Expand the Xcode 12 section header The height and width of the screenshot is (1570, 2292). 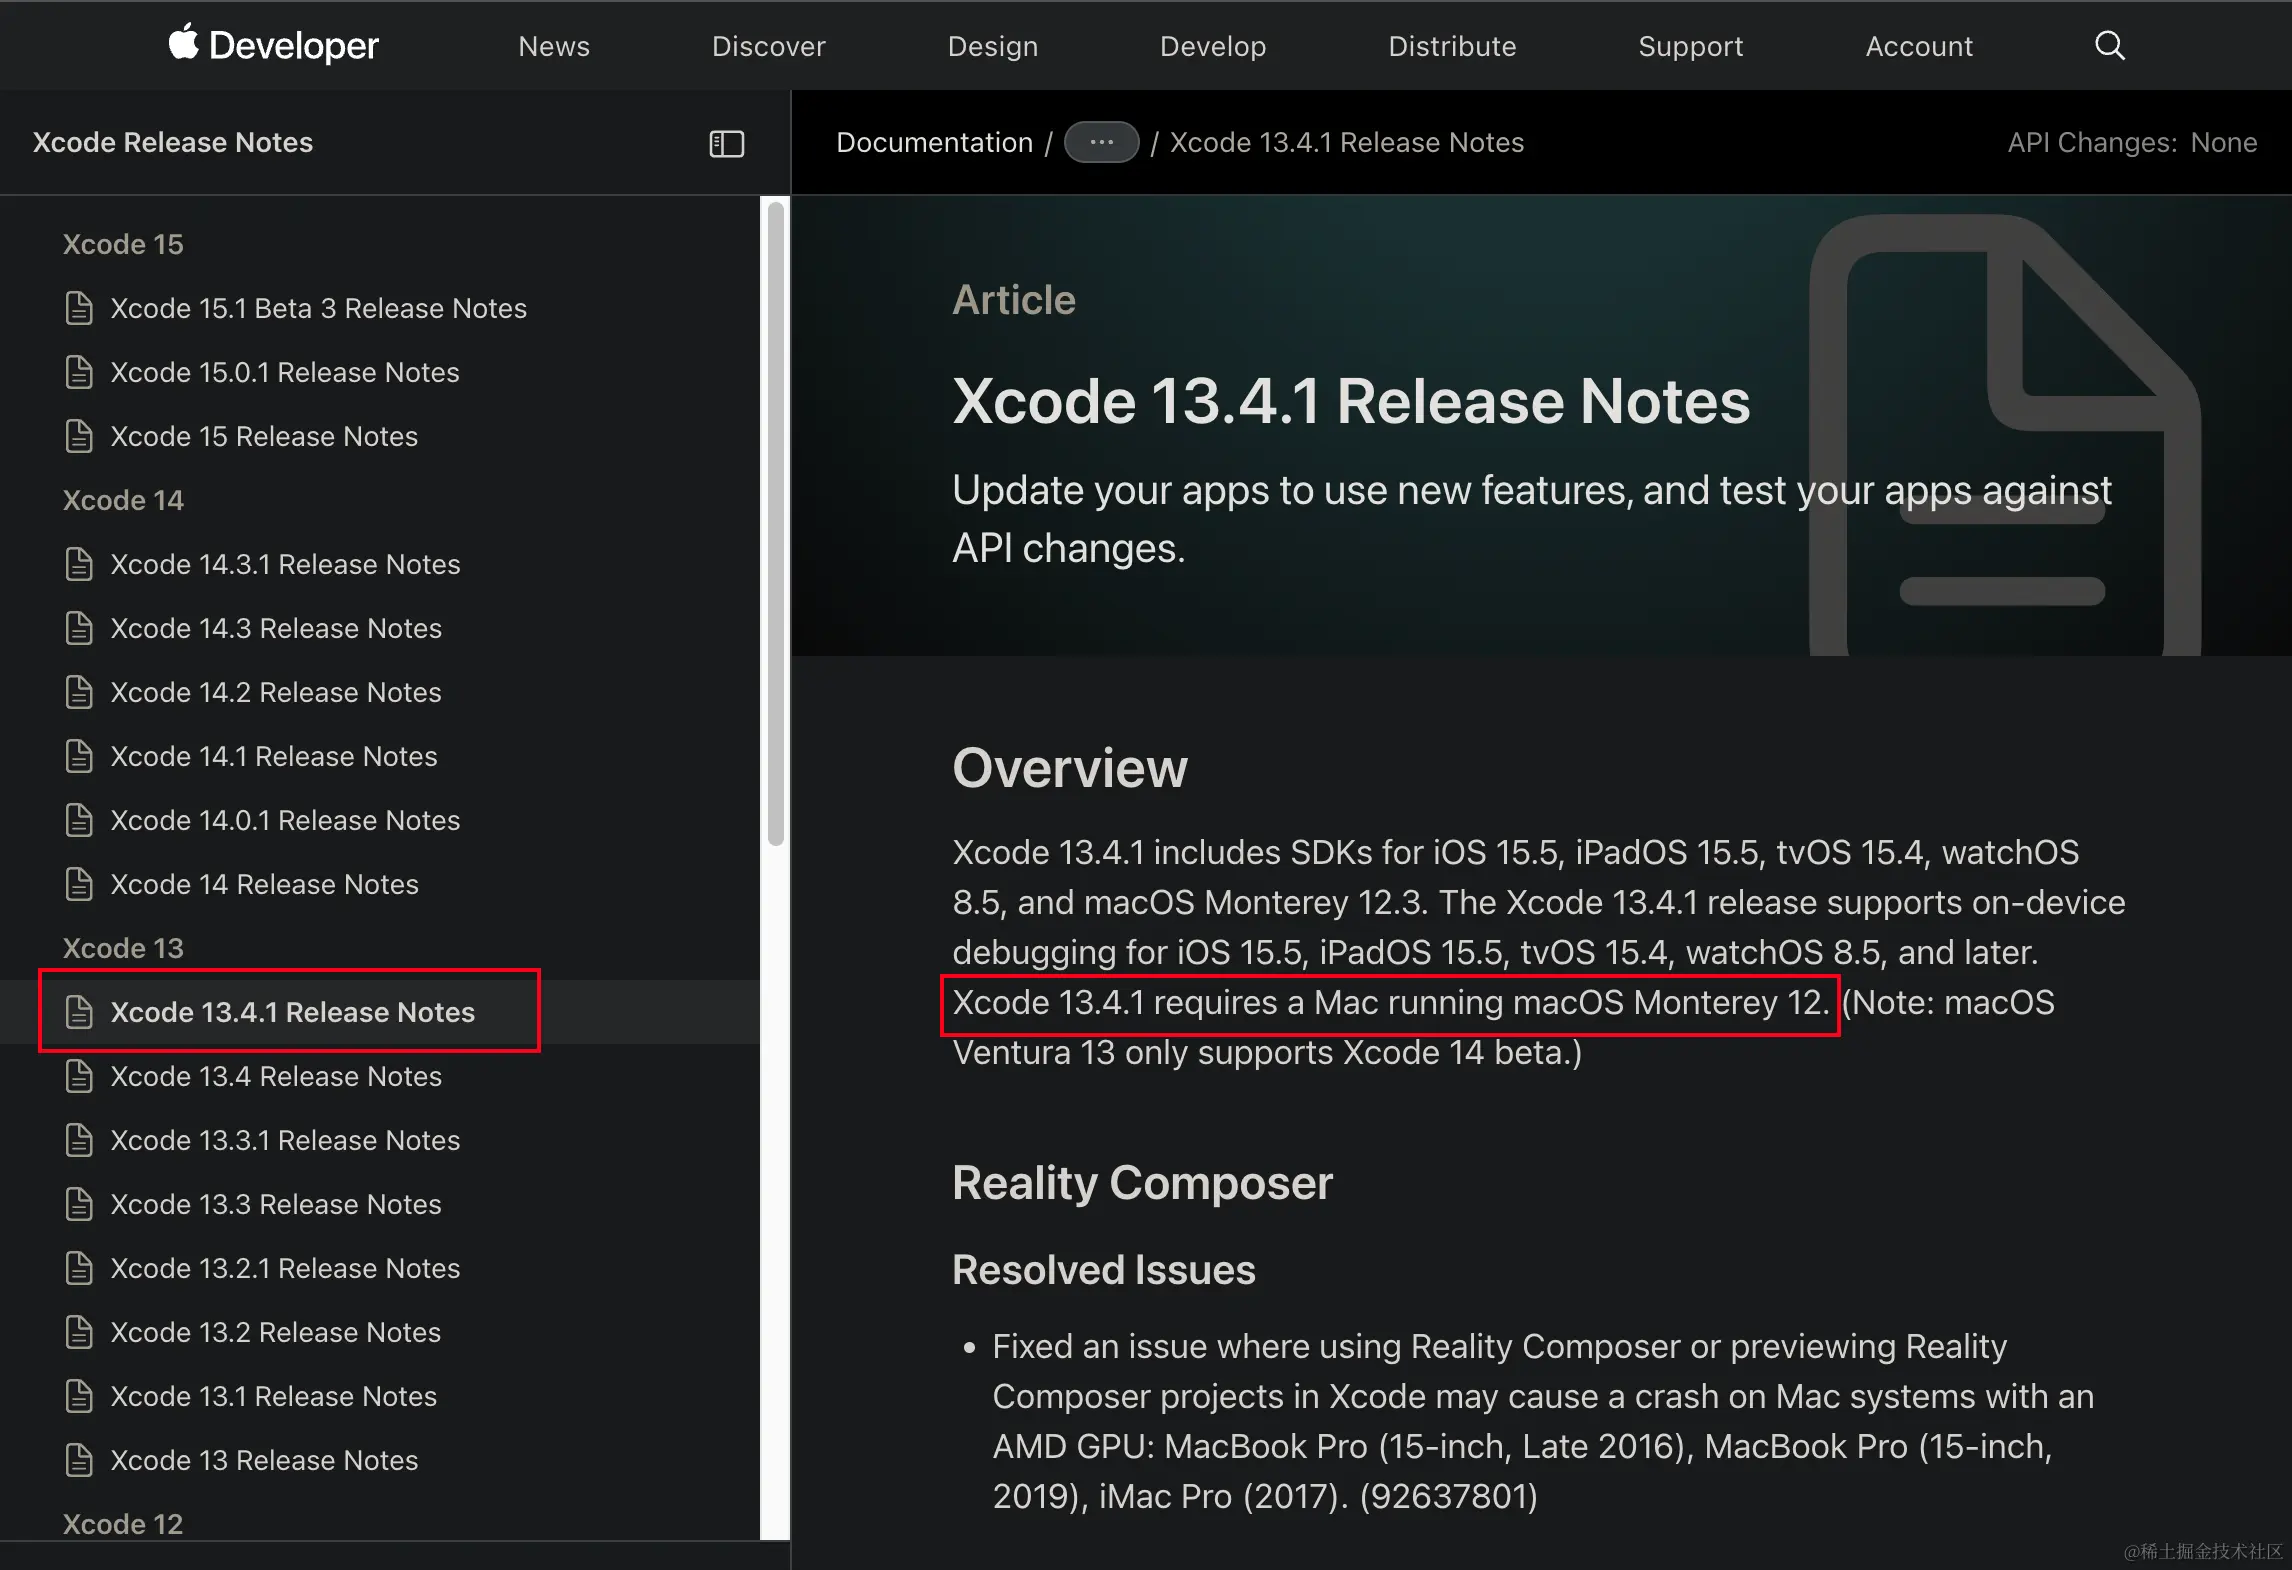[x=123, y=1524]
